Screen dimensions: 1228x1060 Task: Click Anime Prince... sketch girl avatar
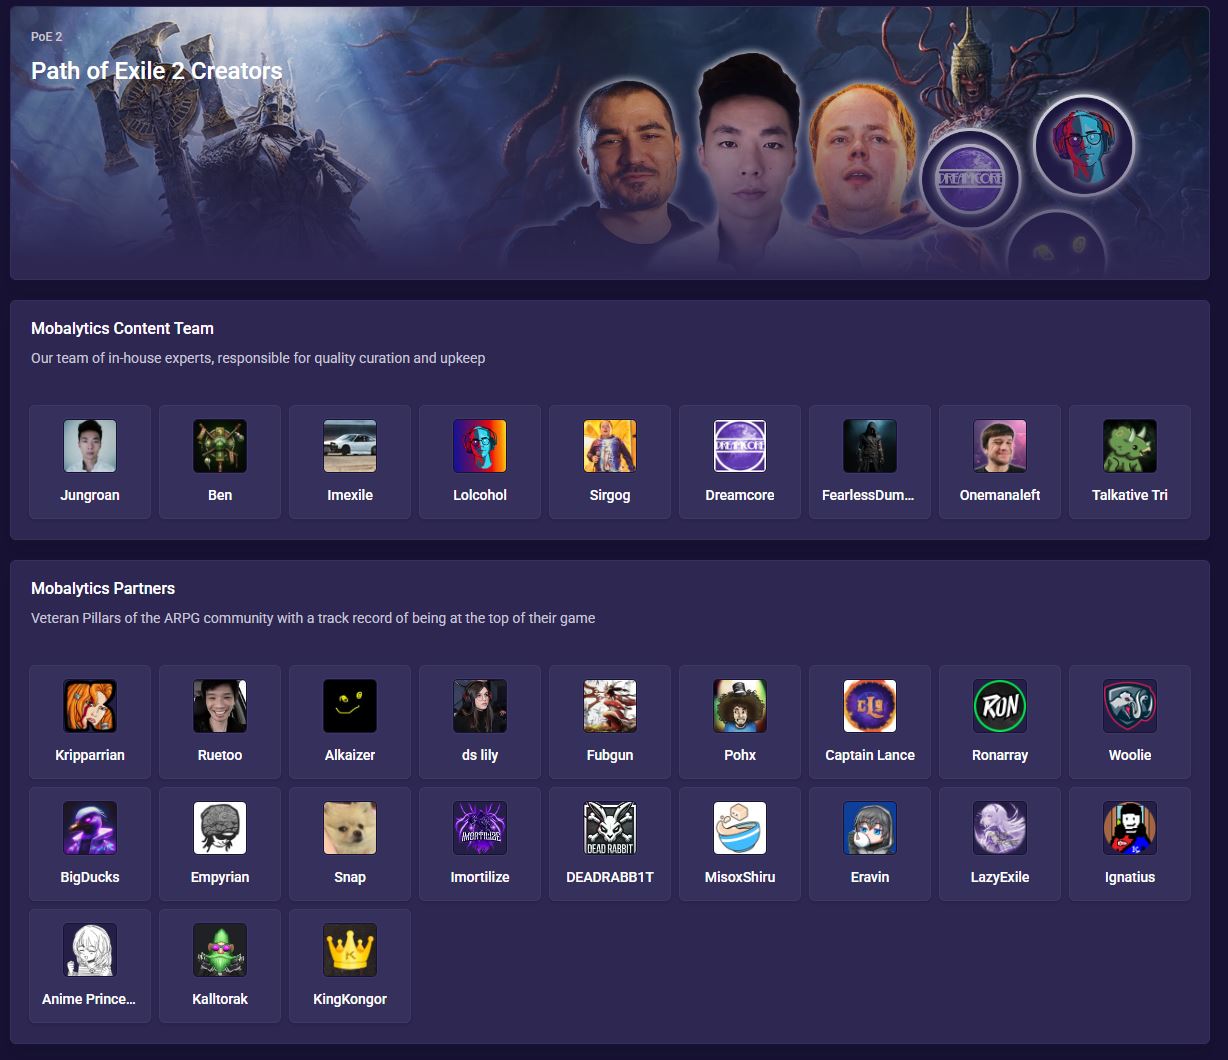(x=90, y=950)
